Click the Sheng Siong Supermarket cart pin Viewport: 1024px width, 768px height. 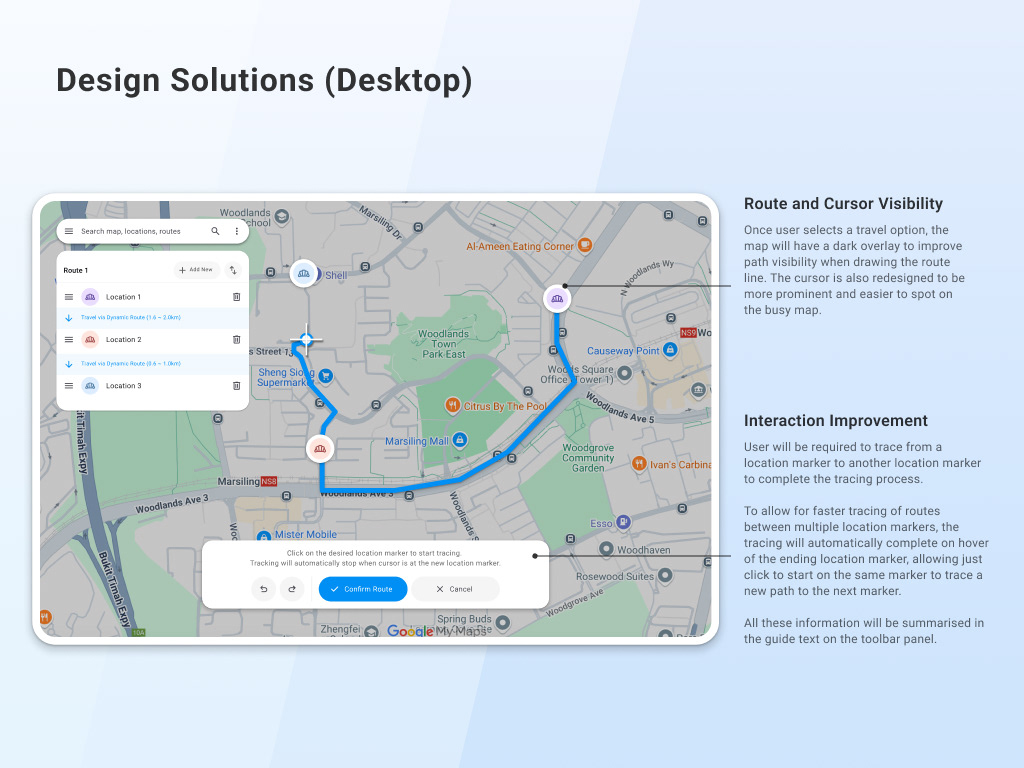326,376
